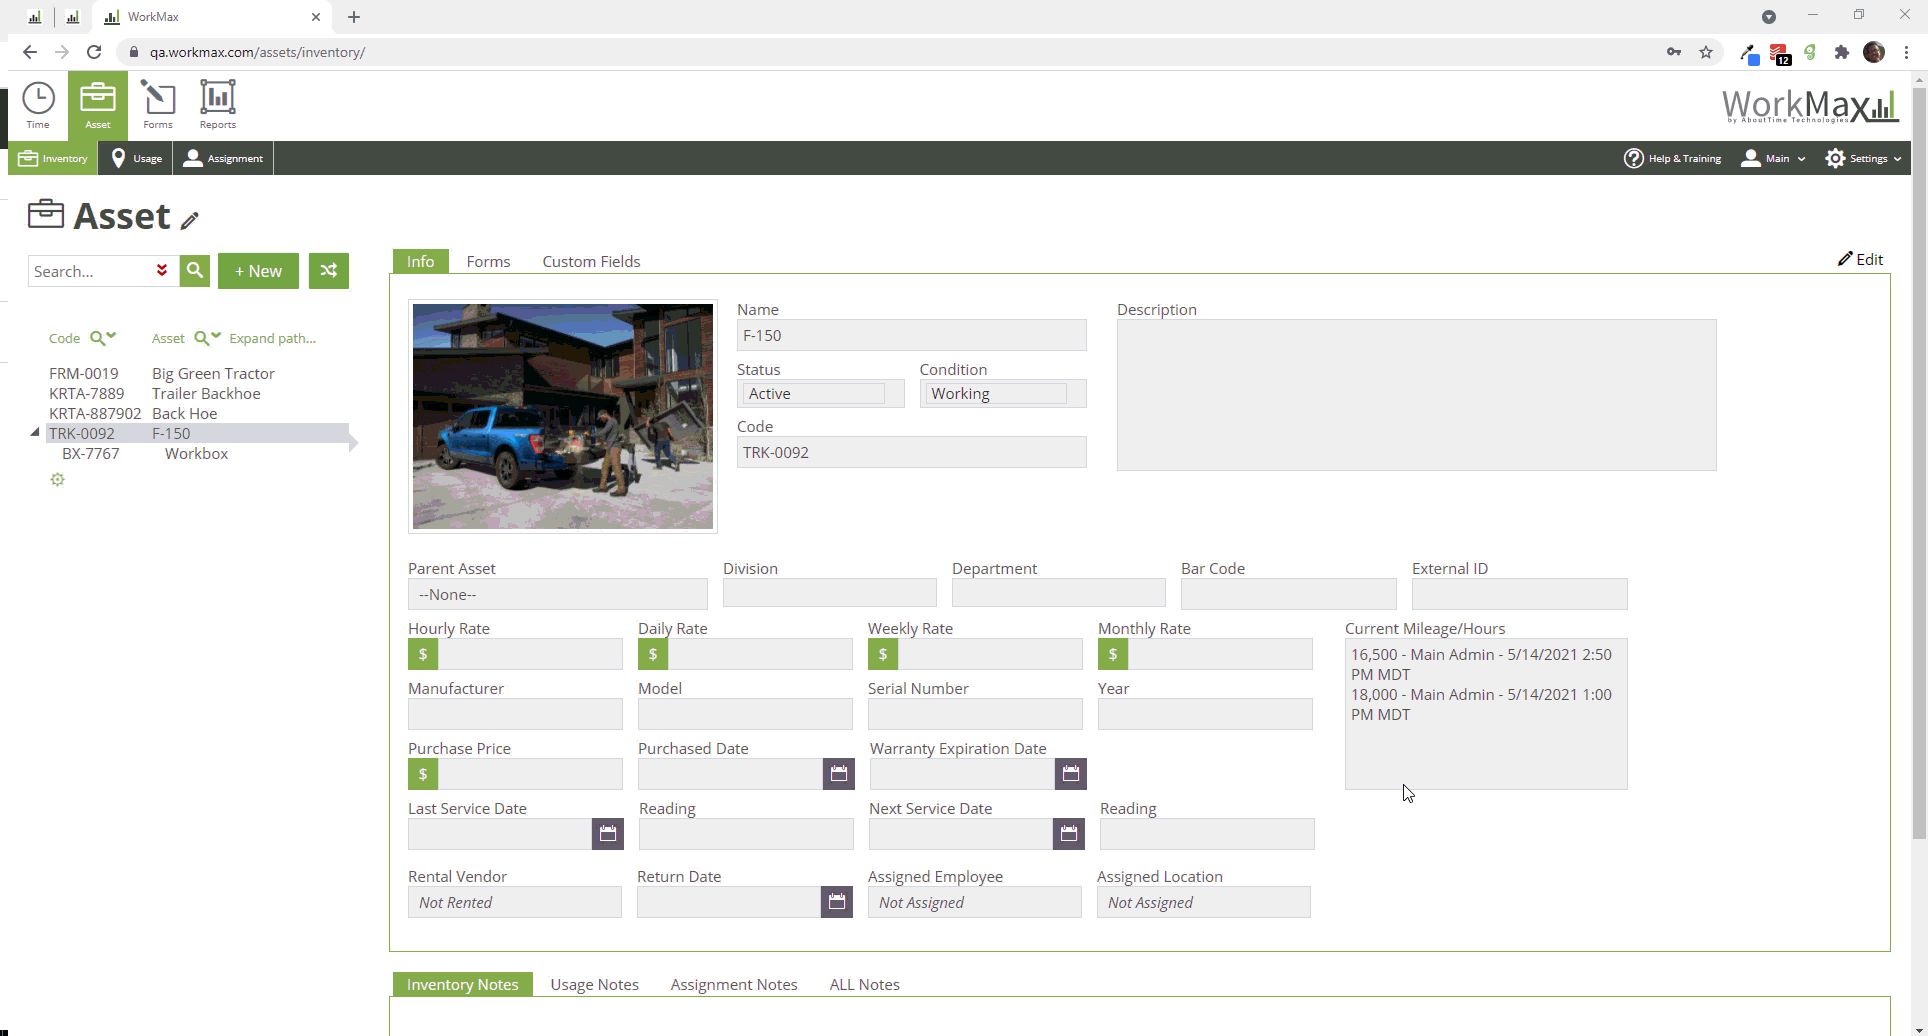Open a new browser tab

click(x=354, y=17)
